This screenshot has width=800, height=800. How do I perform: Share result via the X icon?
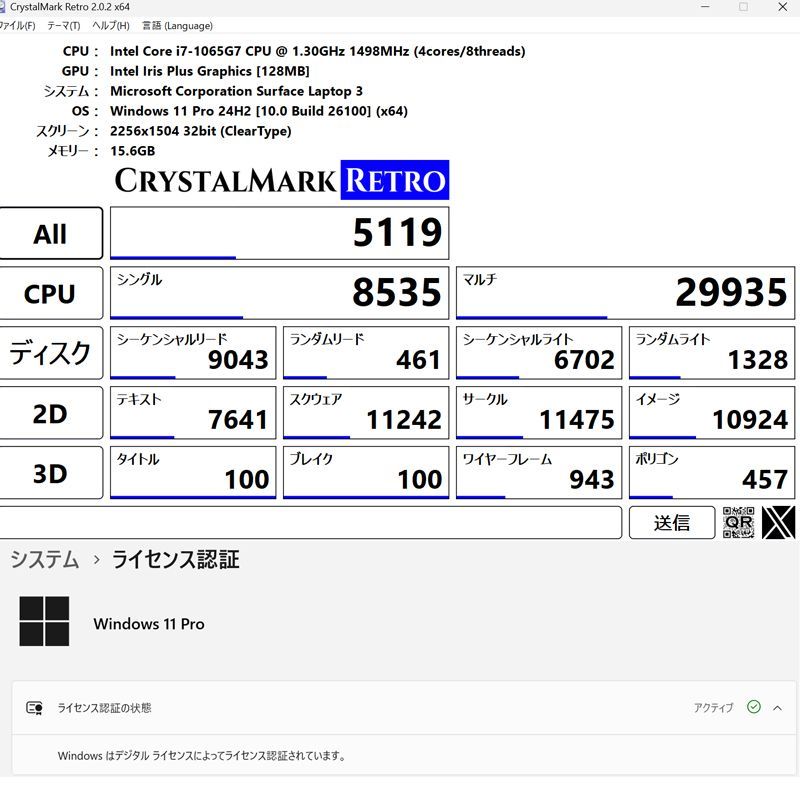click(x=778, y=522)
